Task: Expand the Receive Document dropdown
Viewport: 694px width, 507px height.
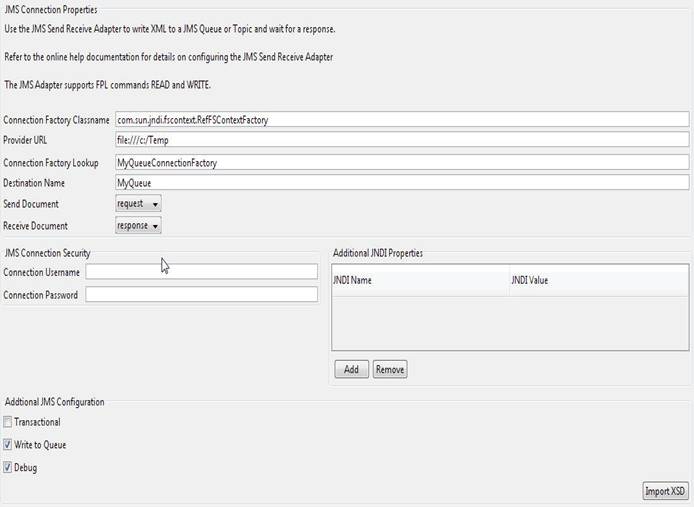Action: coord(138,225)
